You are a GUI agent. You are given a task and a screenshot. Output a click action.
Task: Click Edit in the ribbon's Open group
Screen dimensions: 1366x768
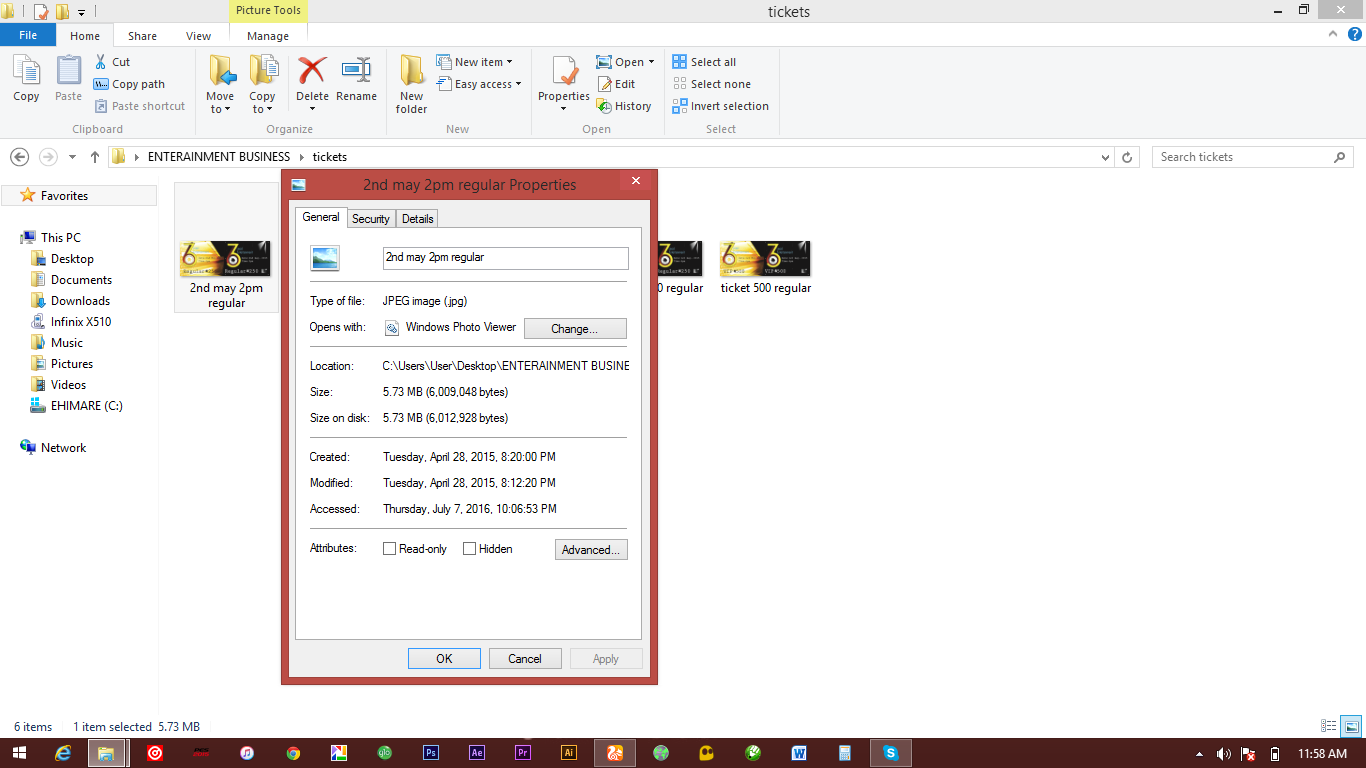[616, 84]
